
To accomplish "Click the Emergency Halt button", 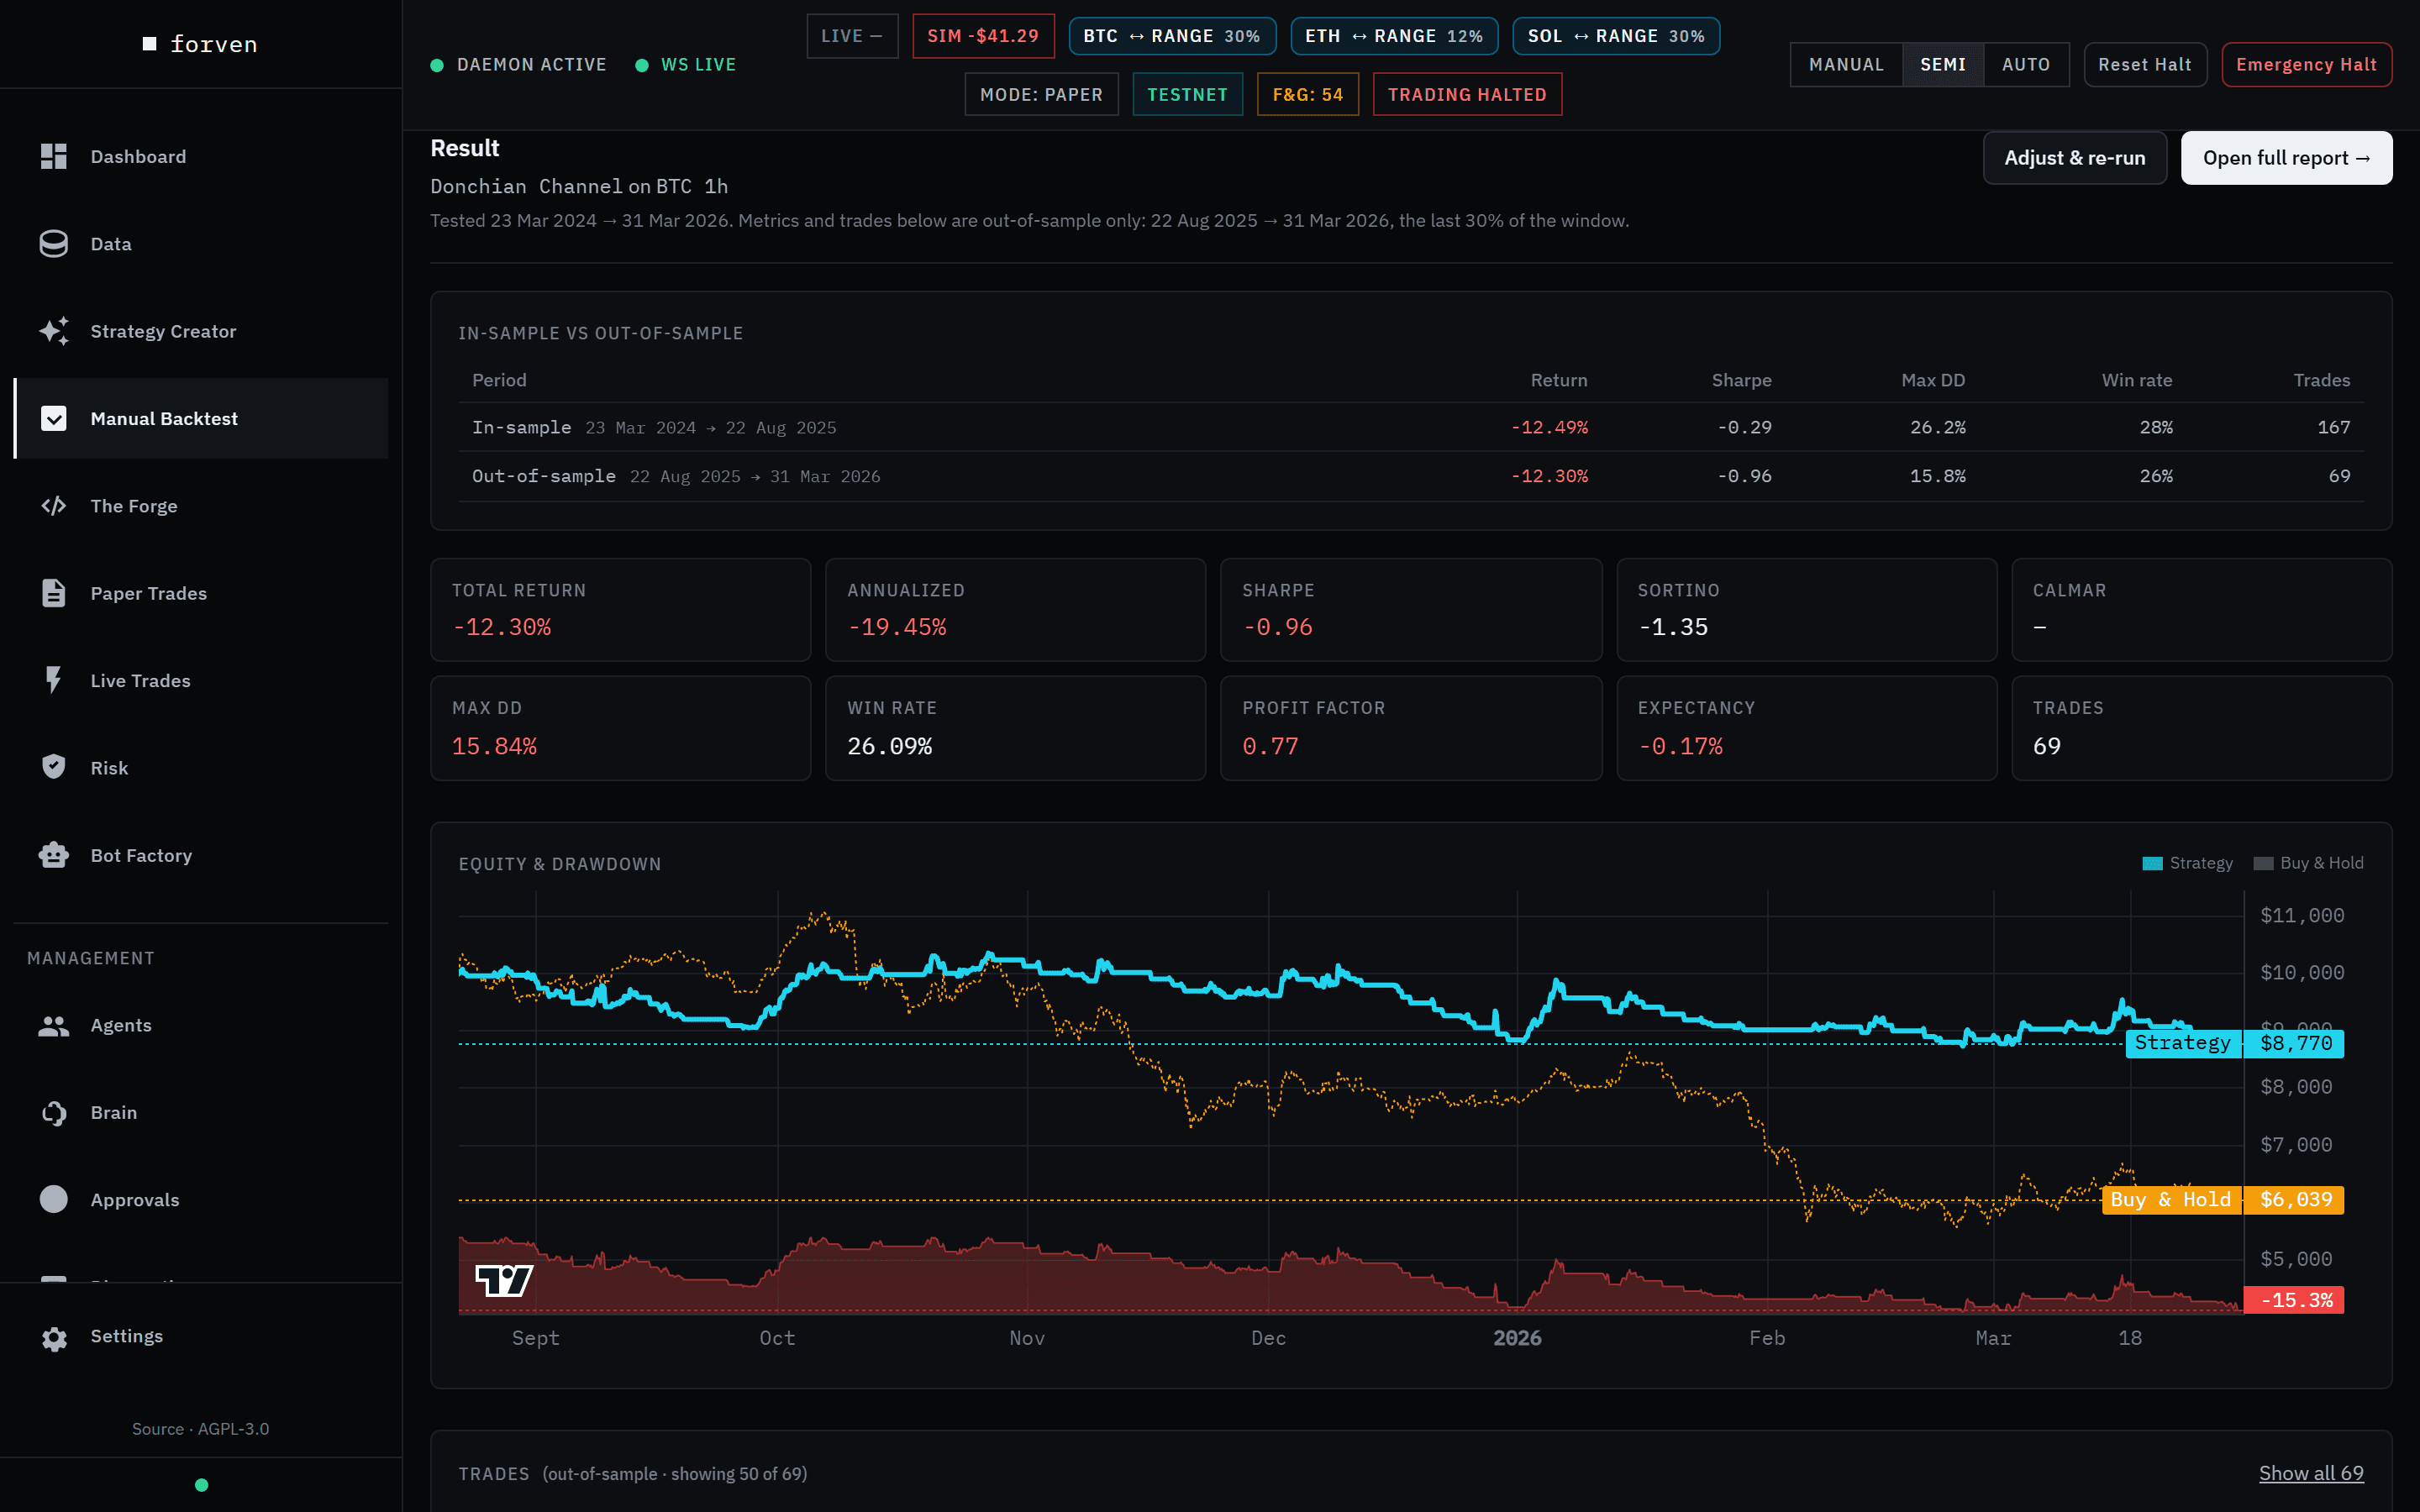I will 2306,65.
